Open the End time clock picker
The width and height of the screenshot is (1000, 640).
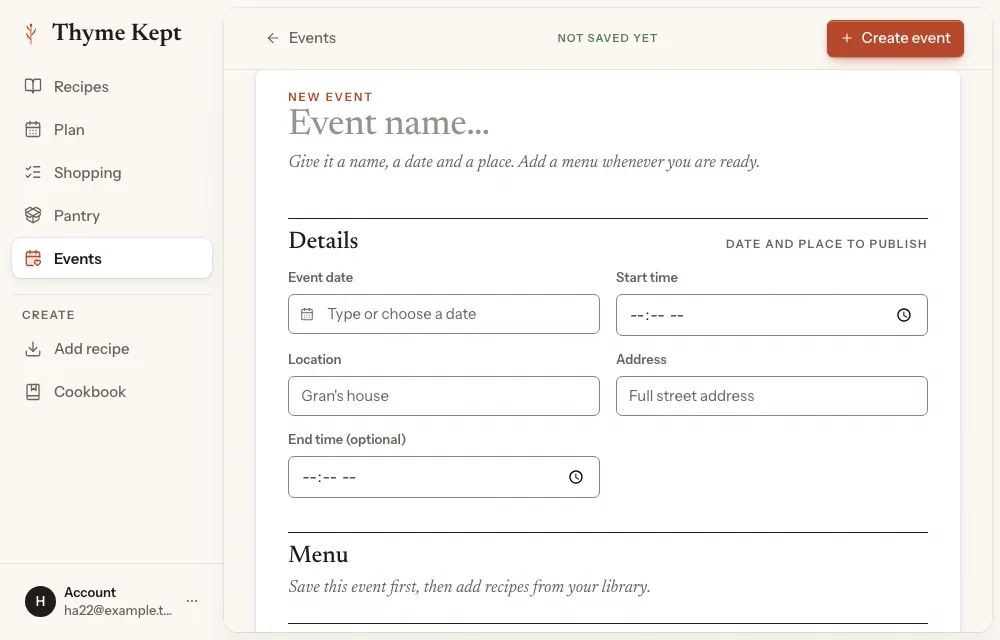point(576,477)
